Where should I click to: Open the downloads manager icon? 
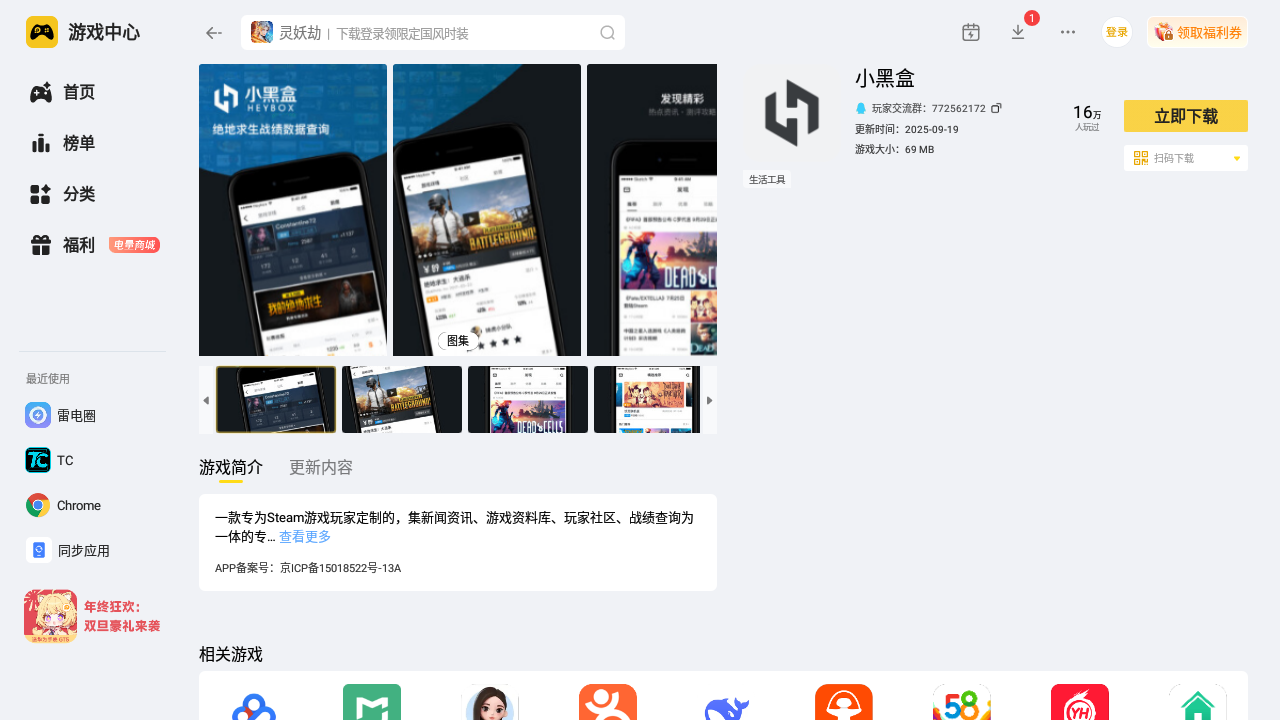pyautogui.click(x=1018, y=32)
